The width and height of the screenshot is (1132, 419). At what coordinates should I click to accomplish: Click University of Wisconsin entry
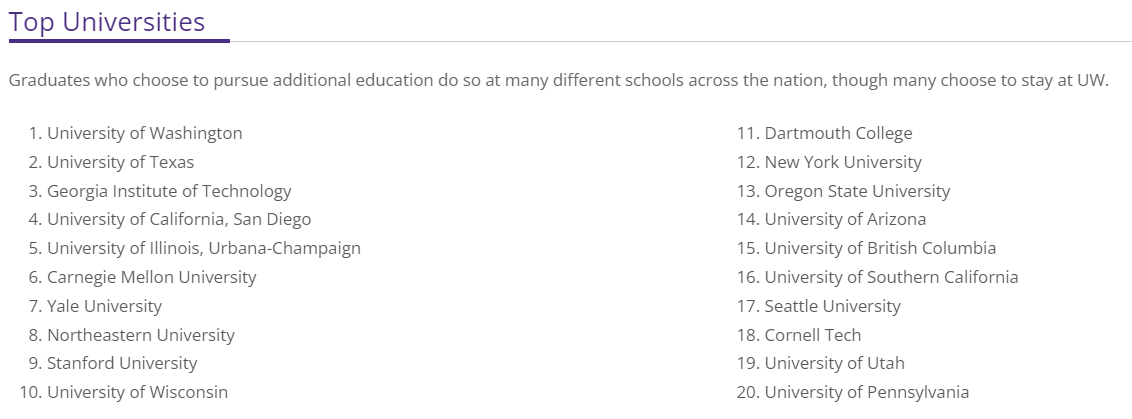(138, 392)
